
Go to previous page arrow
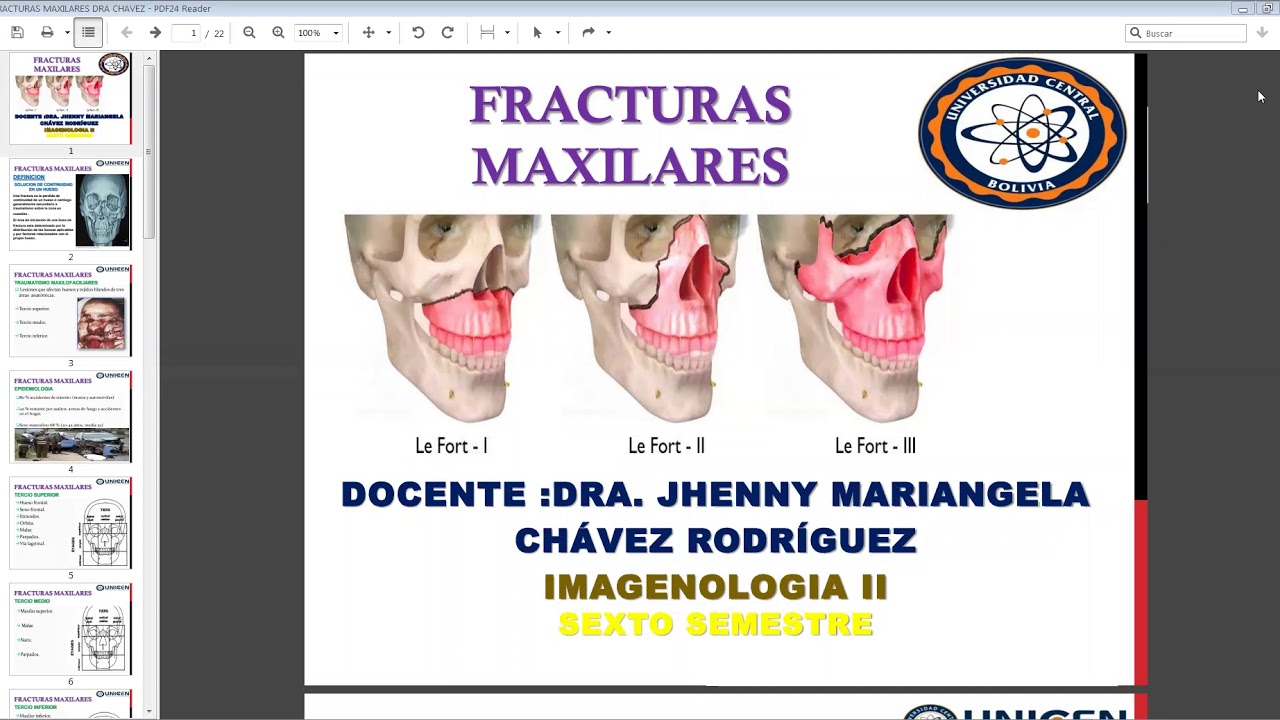click(127, 33)
